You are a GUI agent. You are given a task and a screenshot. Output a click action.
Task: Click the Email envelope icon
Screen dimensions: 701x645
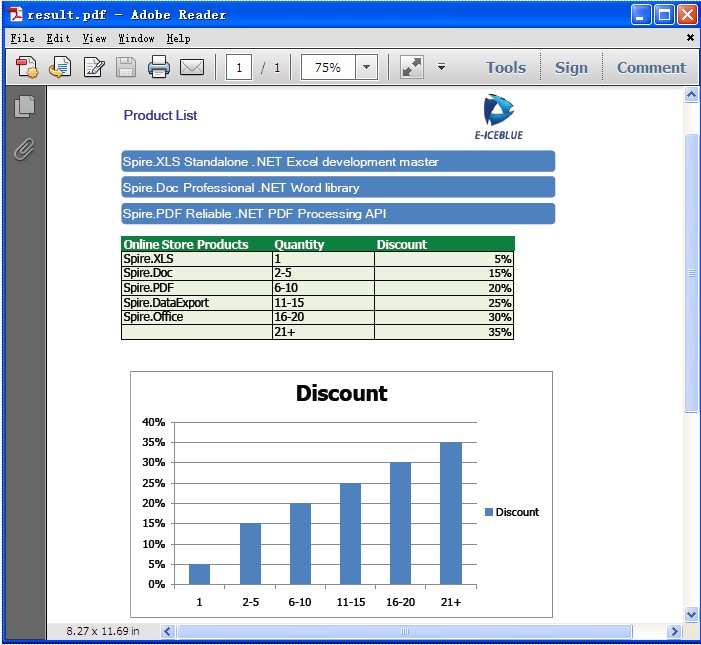192,67
